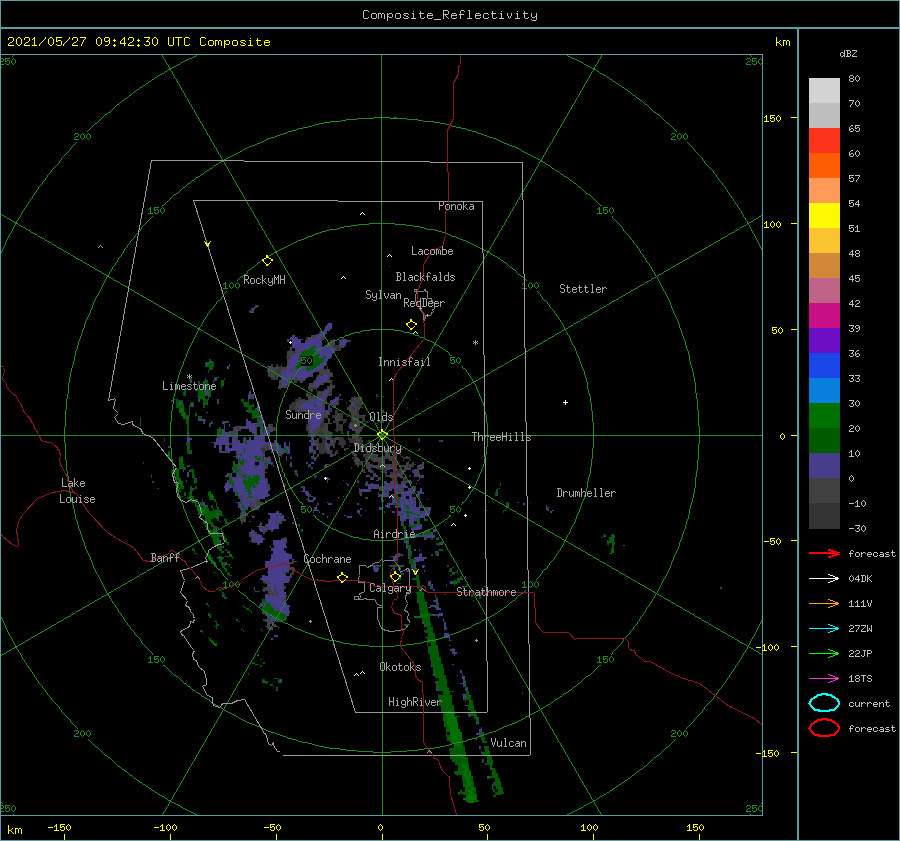Click the dBZ legend heading
The width and height of the screenshot is (900, 841).
[x=848, y=53]
